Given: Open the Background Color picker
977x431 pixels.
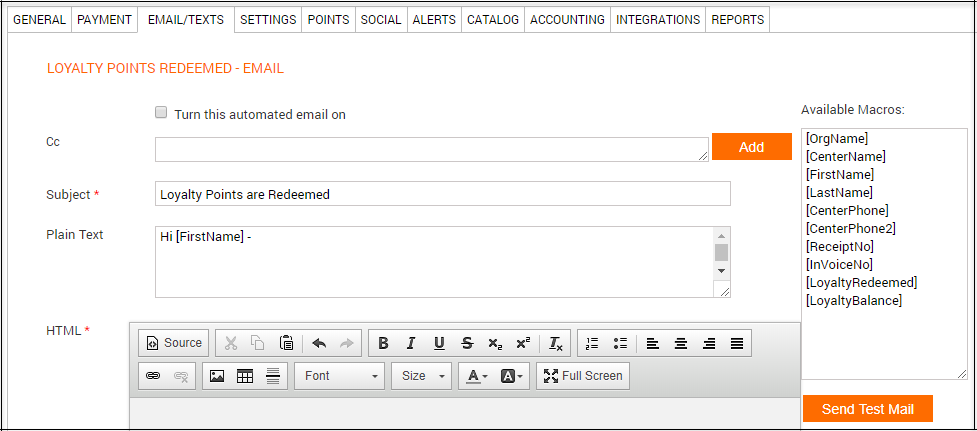Looking at the screenshot, I should pos(512,376).
